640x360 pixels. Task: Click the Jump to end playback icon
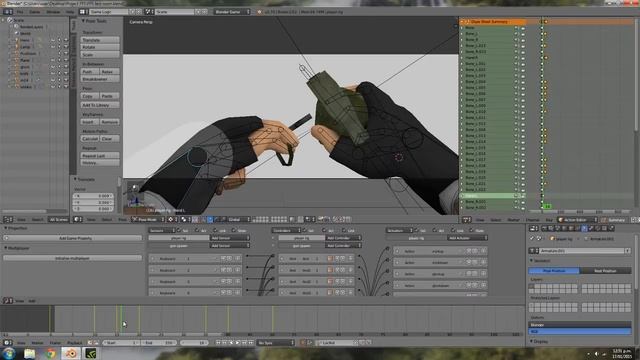tap(251, 343)
